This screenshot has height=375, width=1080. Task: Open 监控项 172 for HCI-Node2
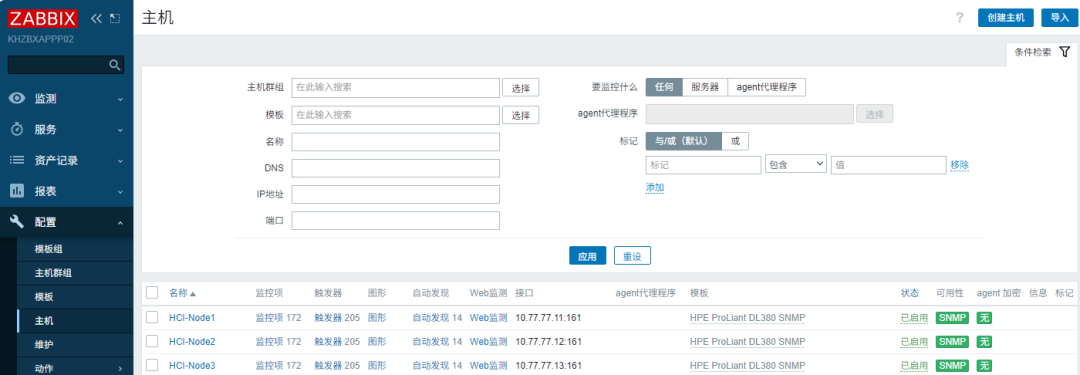(278, 341)
